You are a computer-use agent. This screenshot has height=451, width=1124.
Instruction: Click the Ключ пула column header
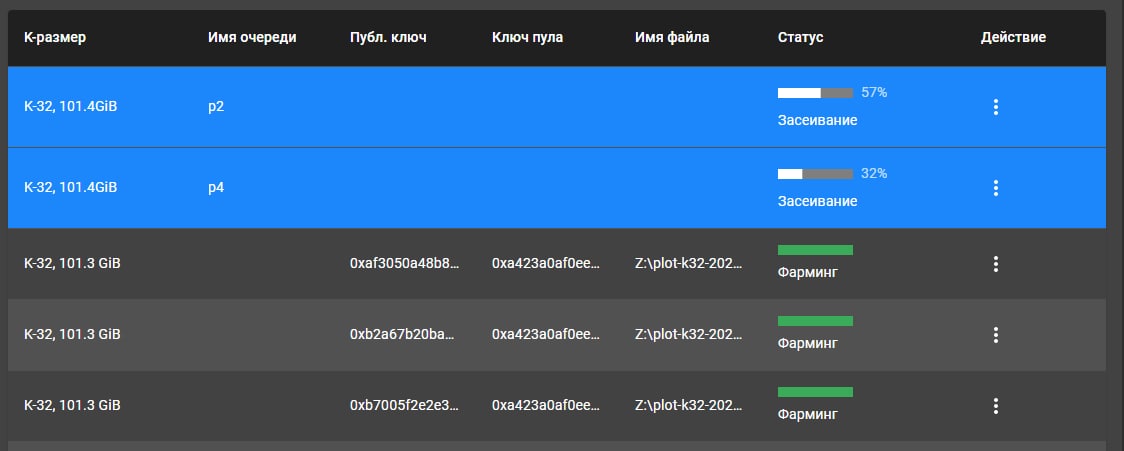pyautogui.click(x=527, y=37)
